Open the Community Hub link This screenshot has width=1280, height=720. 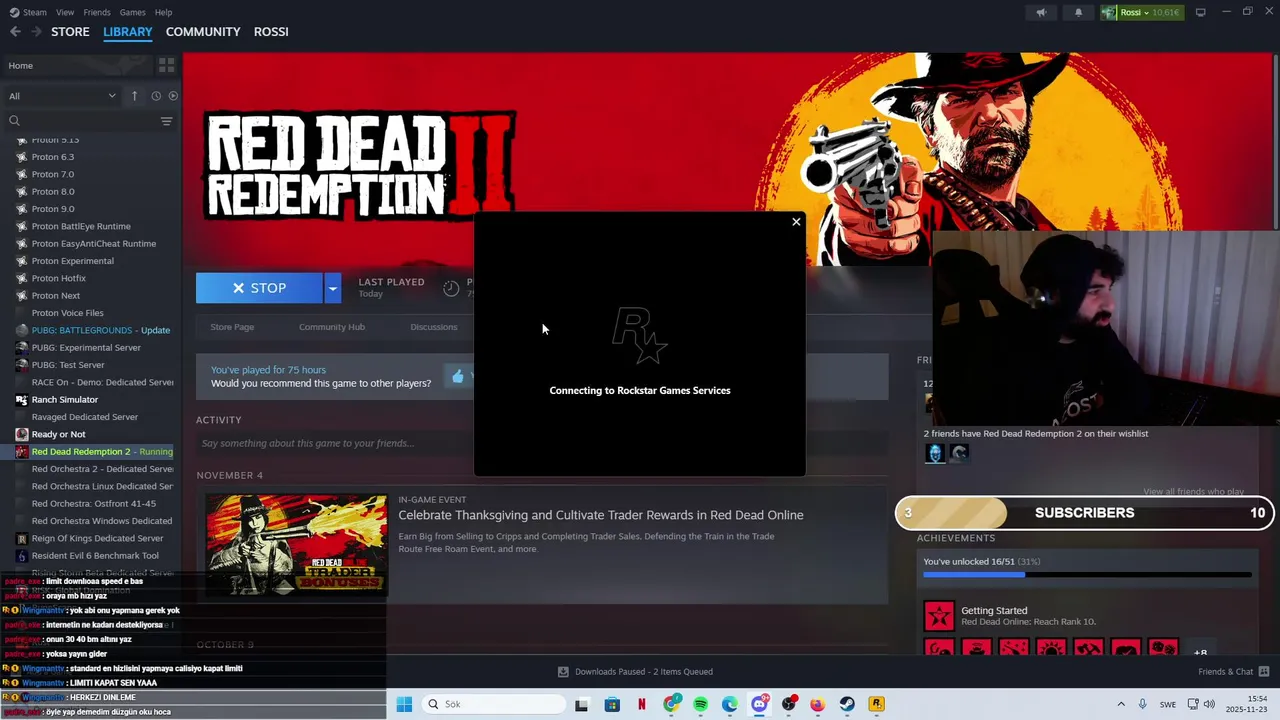click(332, 327)
